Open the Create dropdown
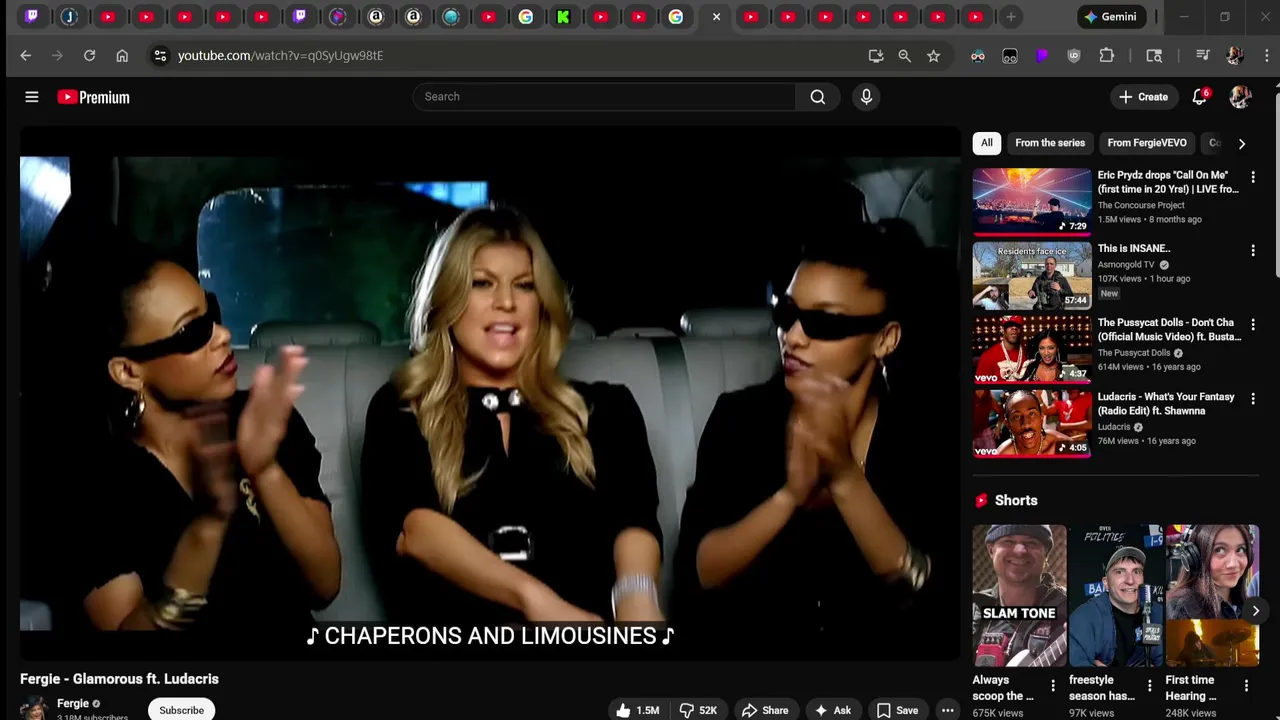 1143,97
